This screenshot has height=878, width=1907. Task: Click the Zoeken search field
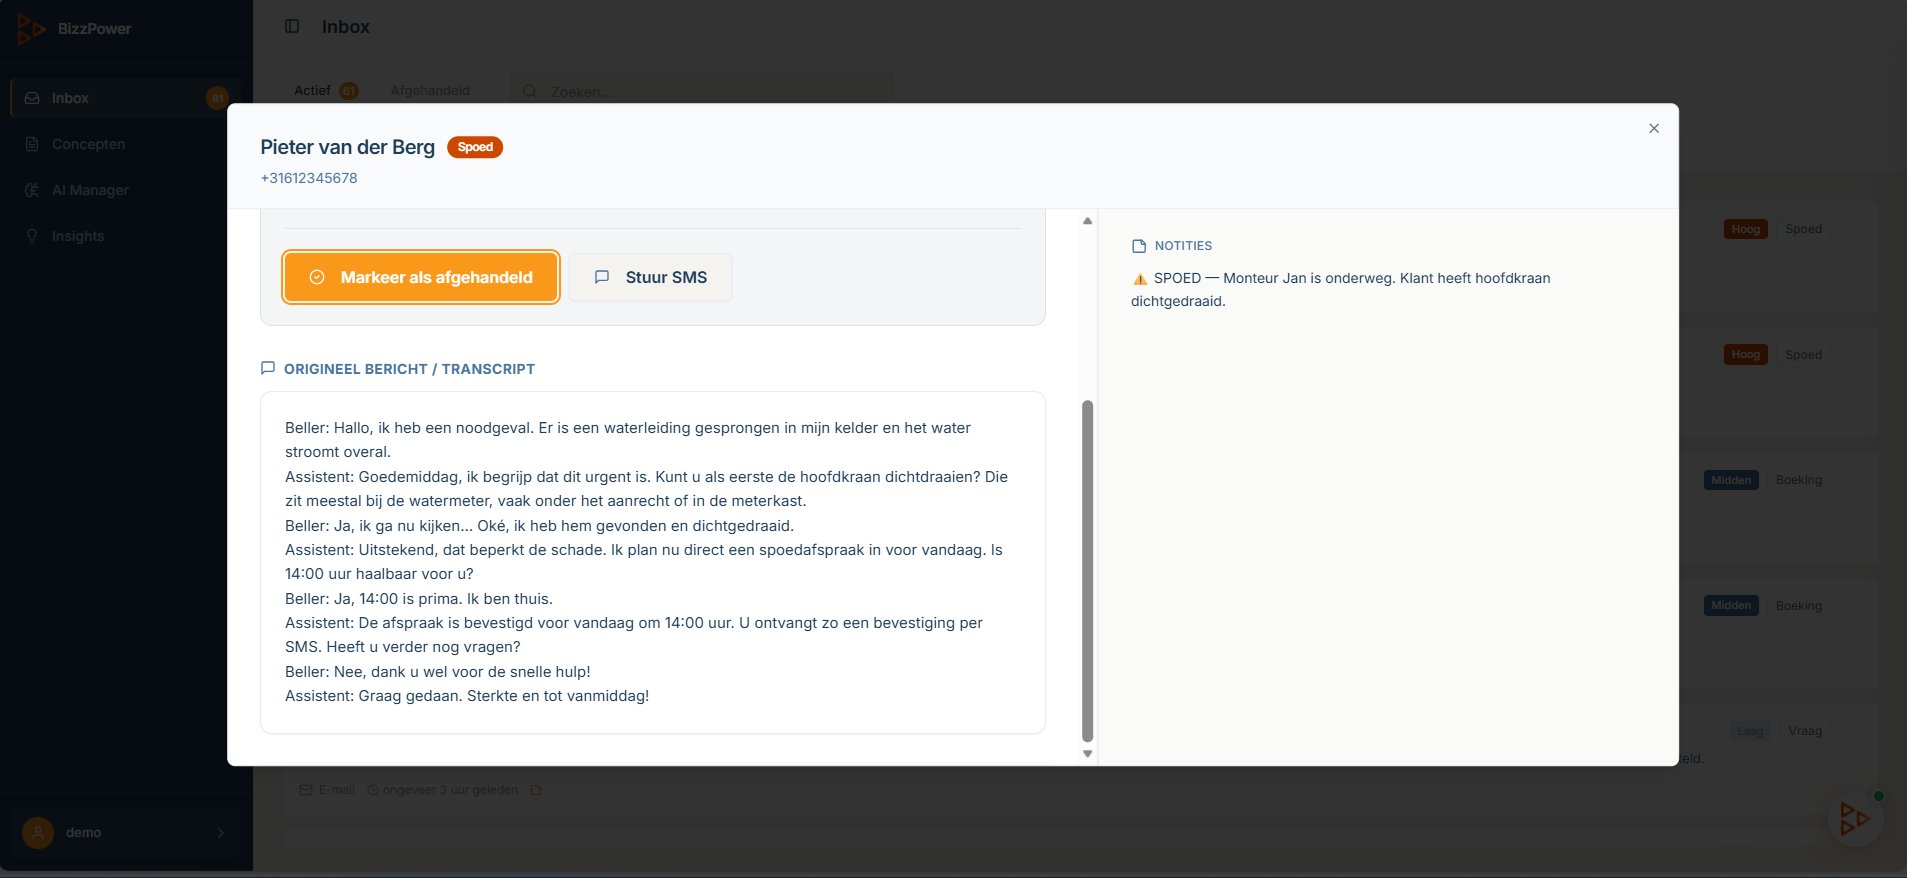point(702,91)
